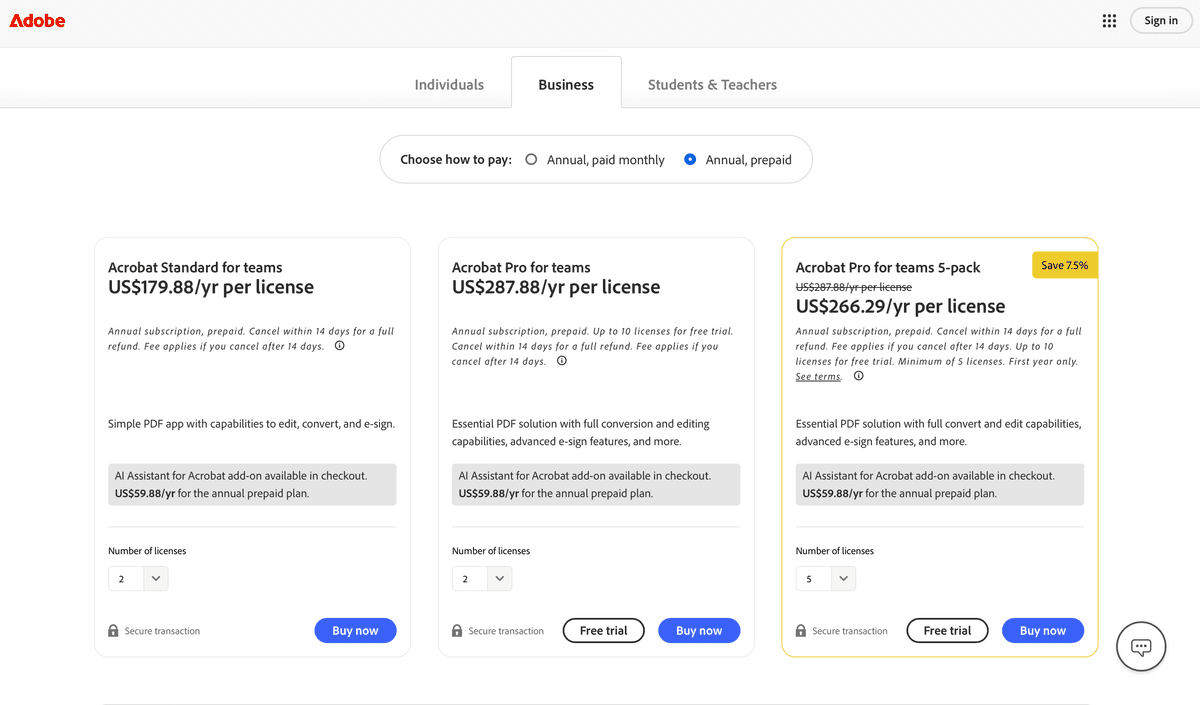Select Annual, prepaid option

tap(738, 160)
